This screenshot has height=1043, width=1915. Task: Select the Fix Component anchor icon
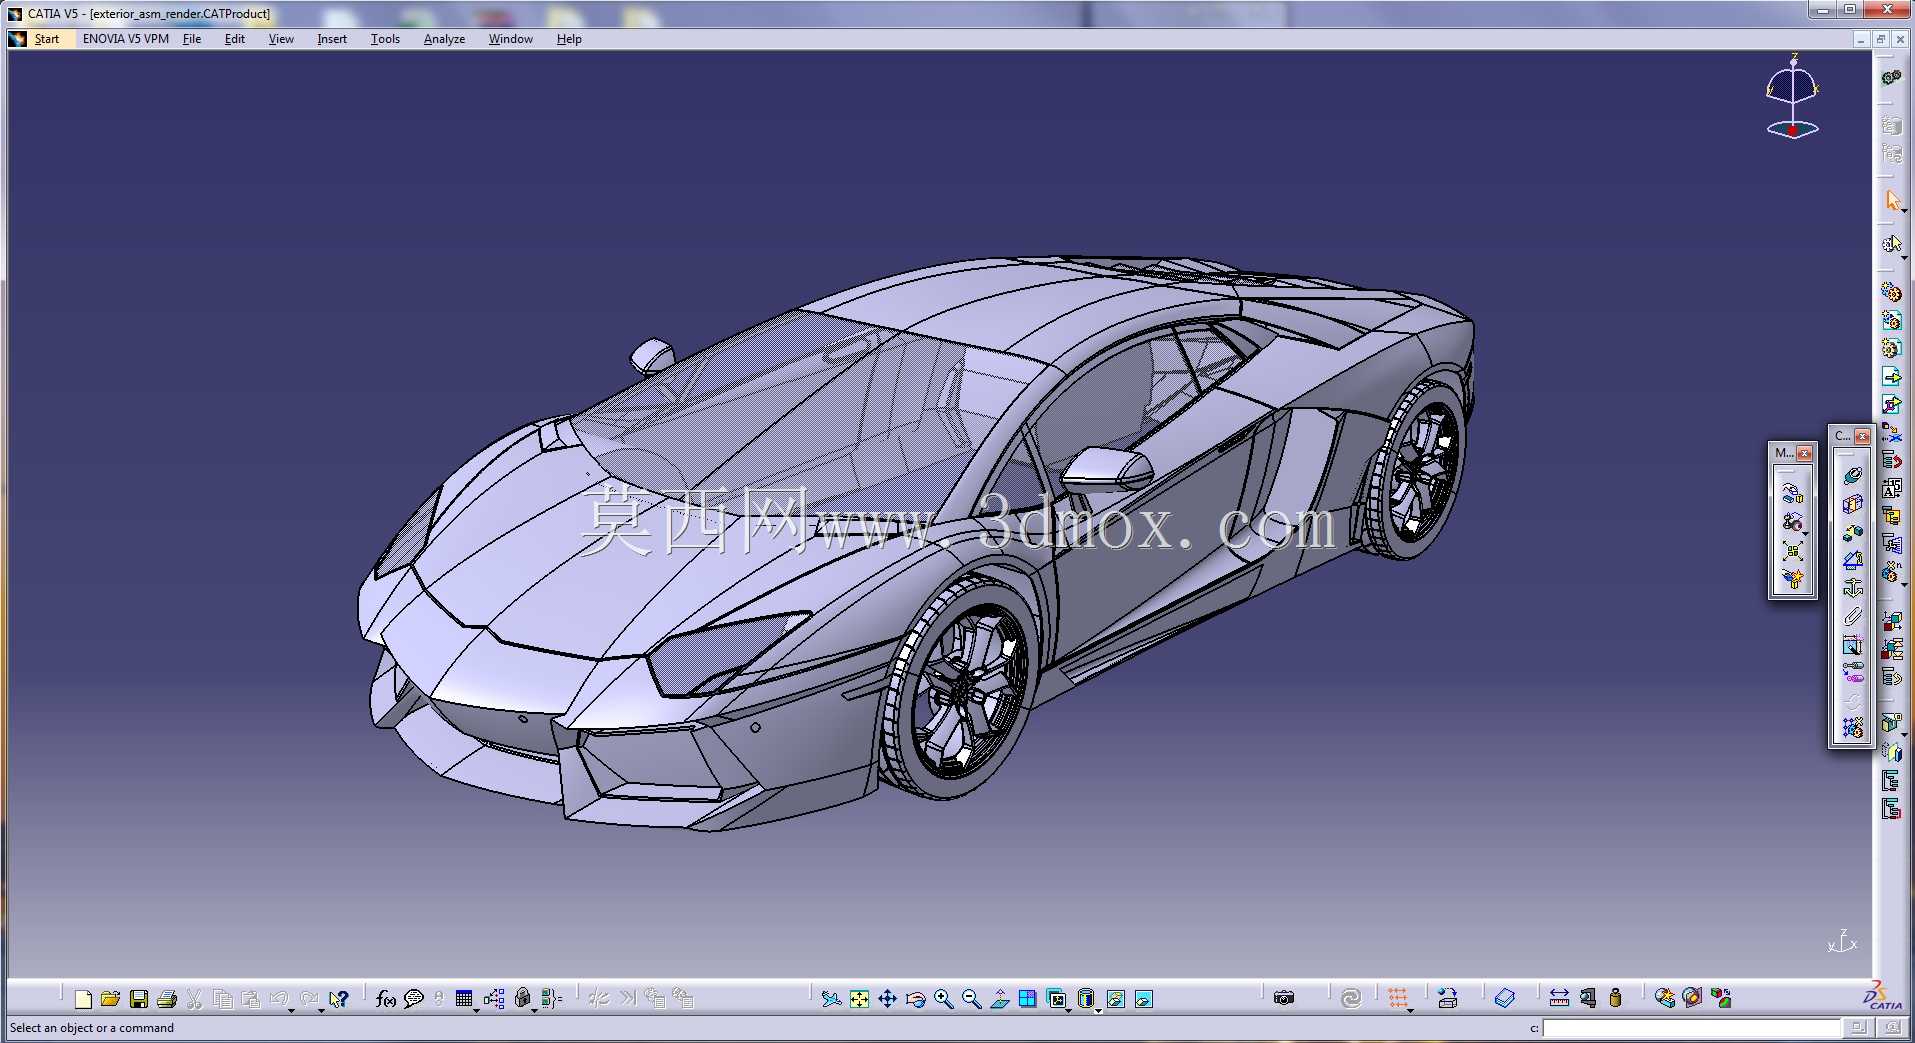tap(1853, 588)
